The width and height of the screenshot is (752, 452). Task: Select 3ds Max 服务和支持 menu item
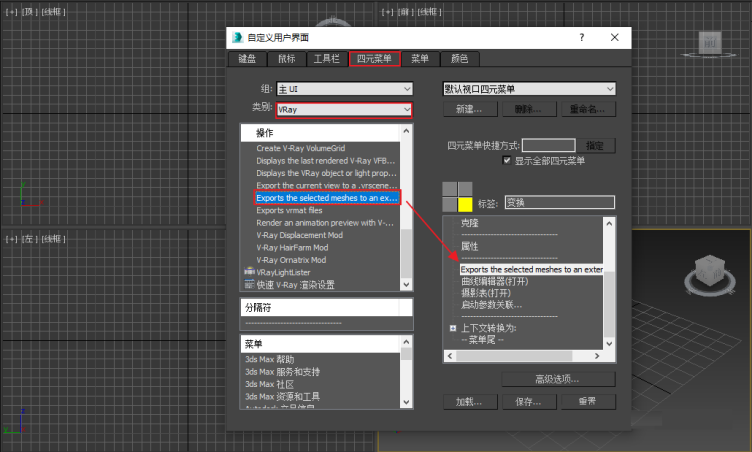point(282,372)
